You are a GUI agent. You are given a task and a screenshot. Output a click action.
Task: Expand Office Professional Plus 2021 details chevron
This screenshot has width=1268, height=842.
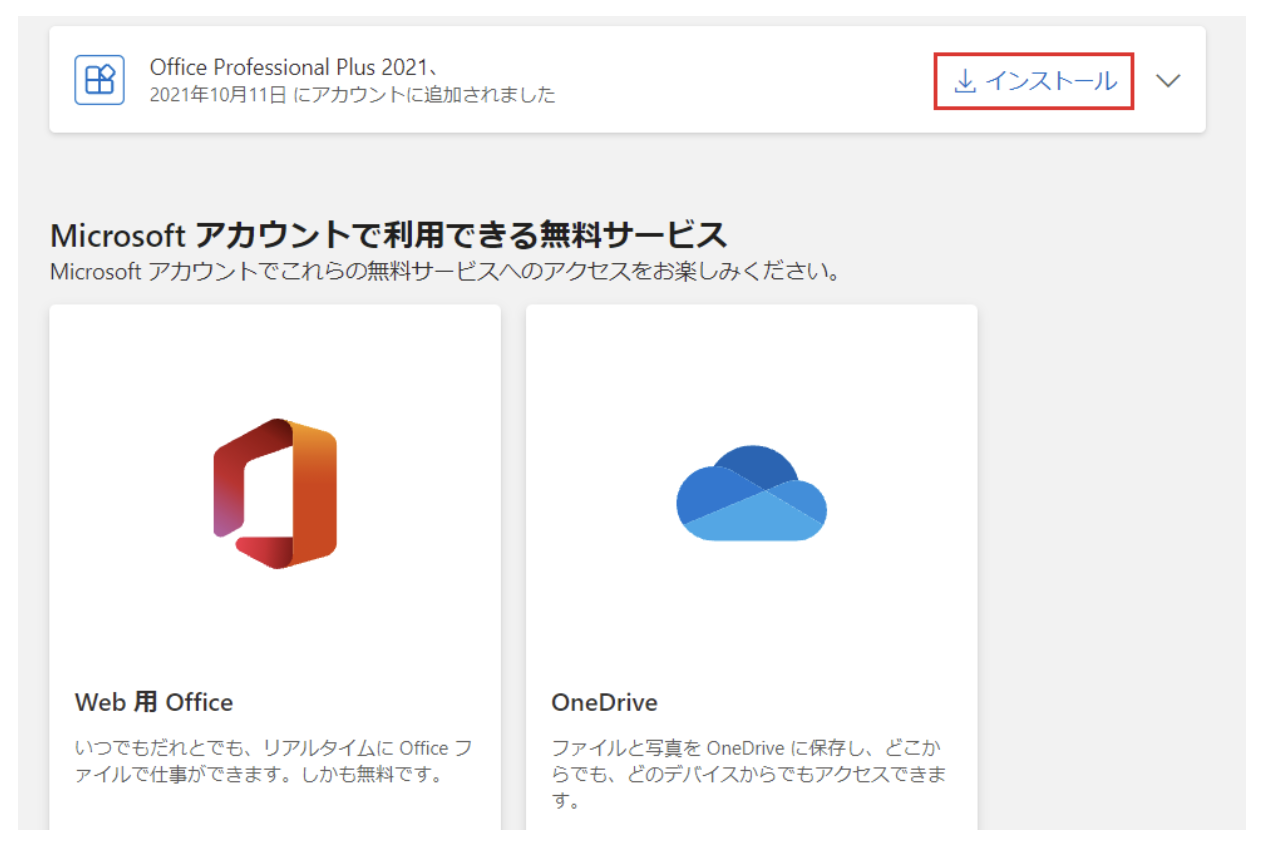[x=1167, y=81]
